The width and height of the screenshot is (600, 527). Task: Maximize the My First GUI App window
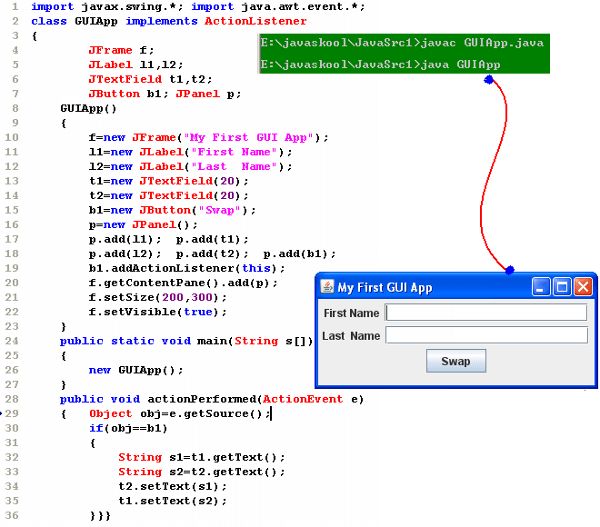562,287
